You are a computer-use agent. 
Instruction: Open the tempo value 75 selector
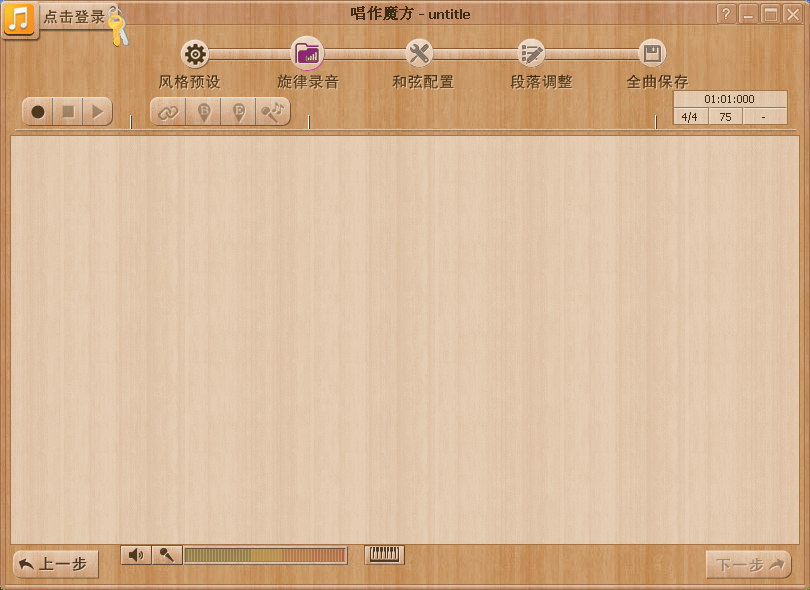pyautogui.click(x=725, y=116)
